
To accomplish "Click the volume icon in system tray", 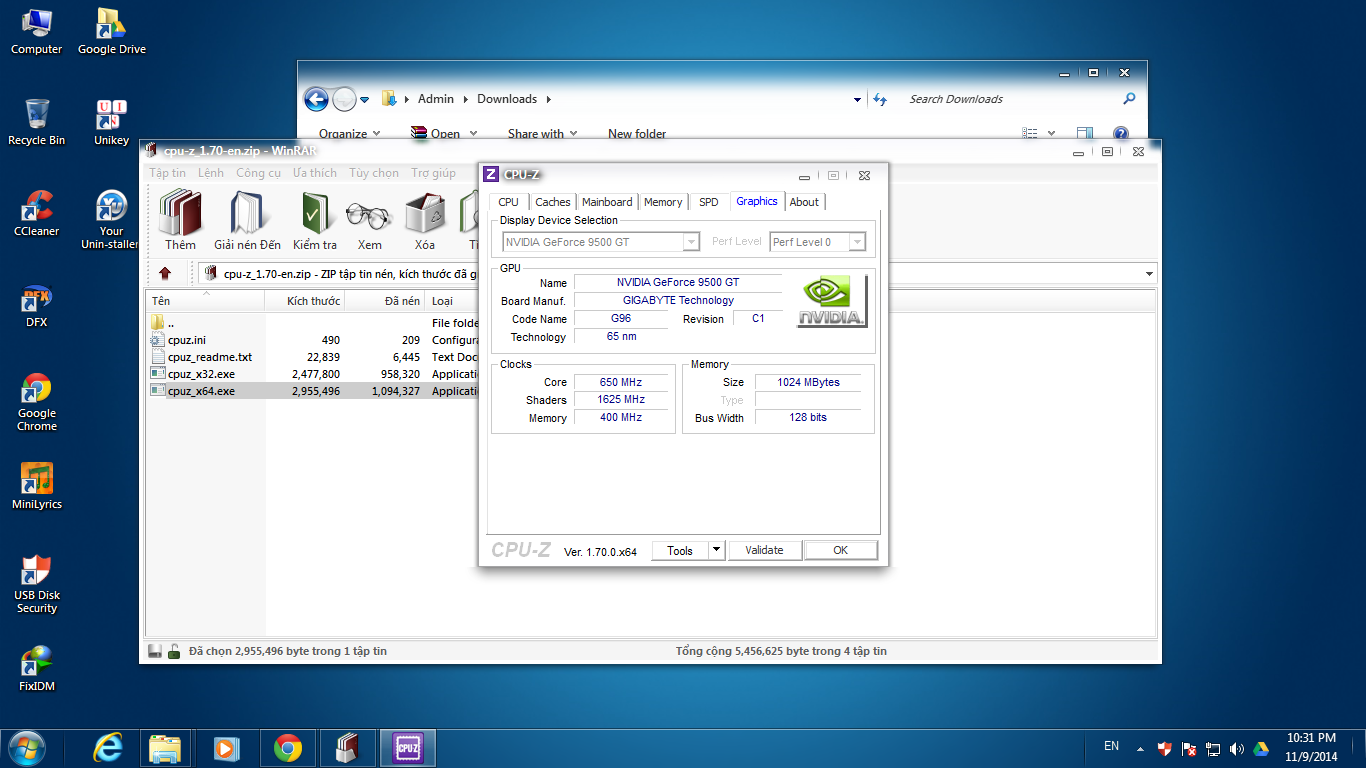I will 1237,749.
